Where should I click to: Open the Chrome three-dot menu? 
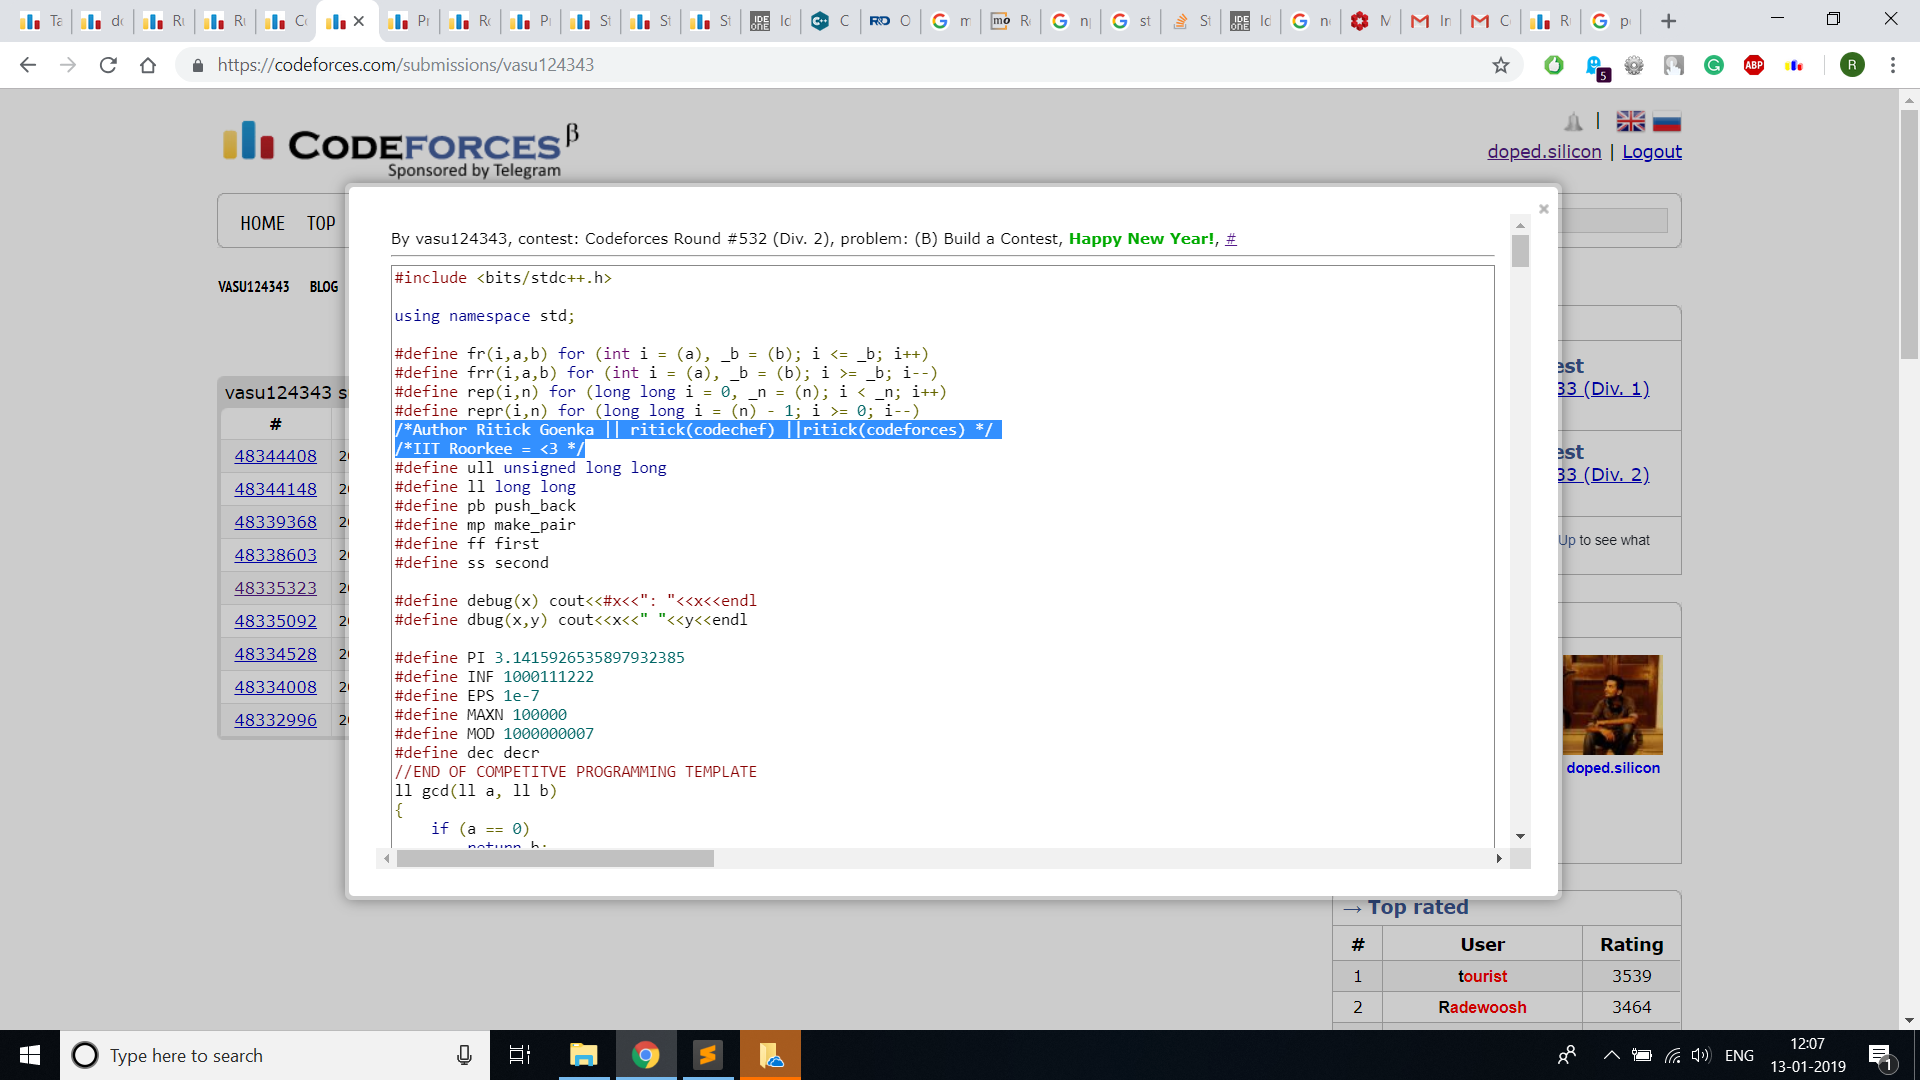pos(1893,65)
